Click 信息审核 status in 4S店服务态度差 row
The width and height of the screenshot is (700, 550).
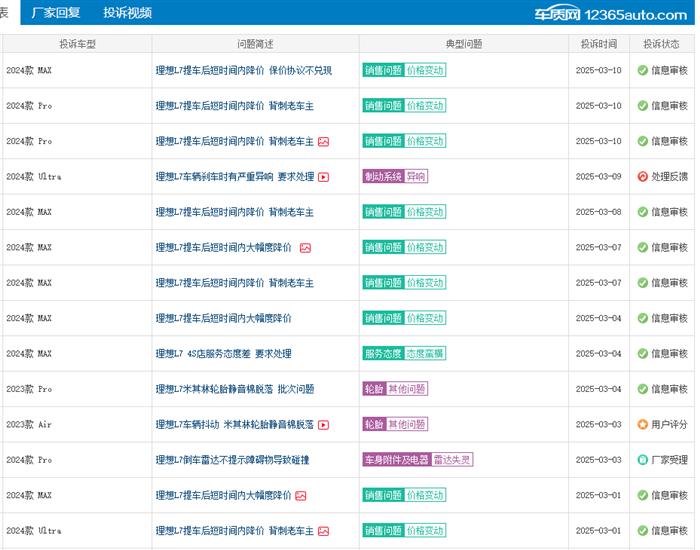669,354
